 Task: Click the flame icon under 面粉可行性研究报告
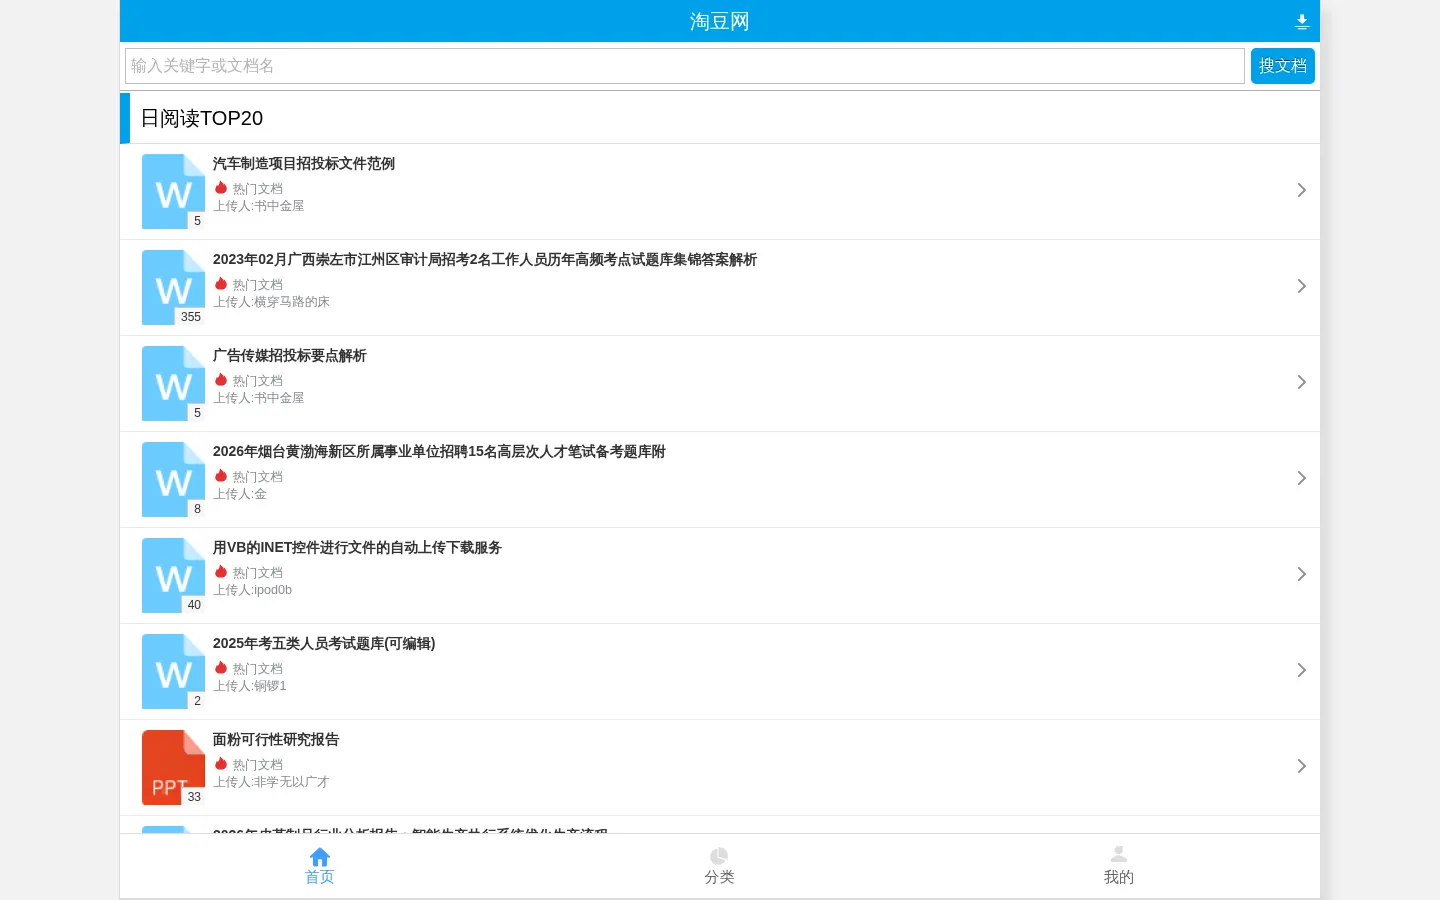[221, 764]
